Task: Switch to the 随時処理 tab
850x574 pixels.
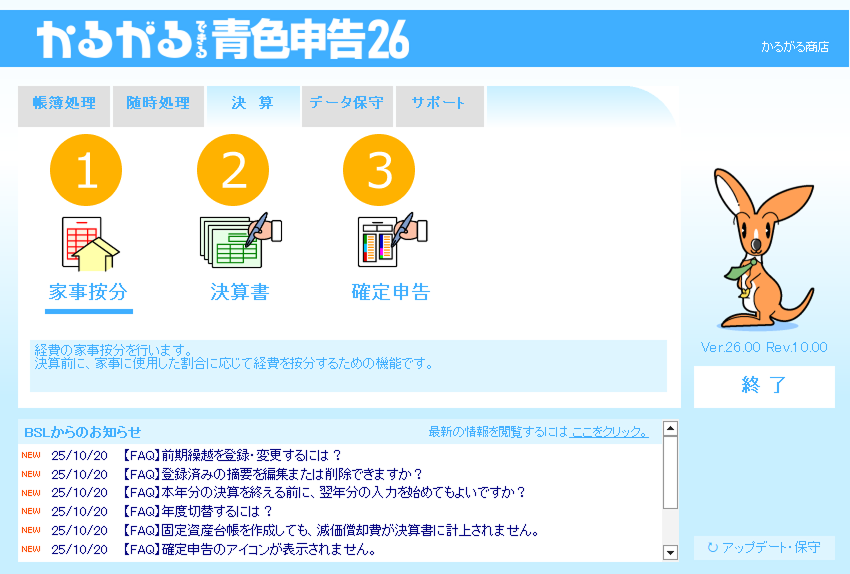Action: point(158,104)
